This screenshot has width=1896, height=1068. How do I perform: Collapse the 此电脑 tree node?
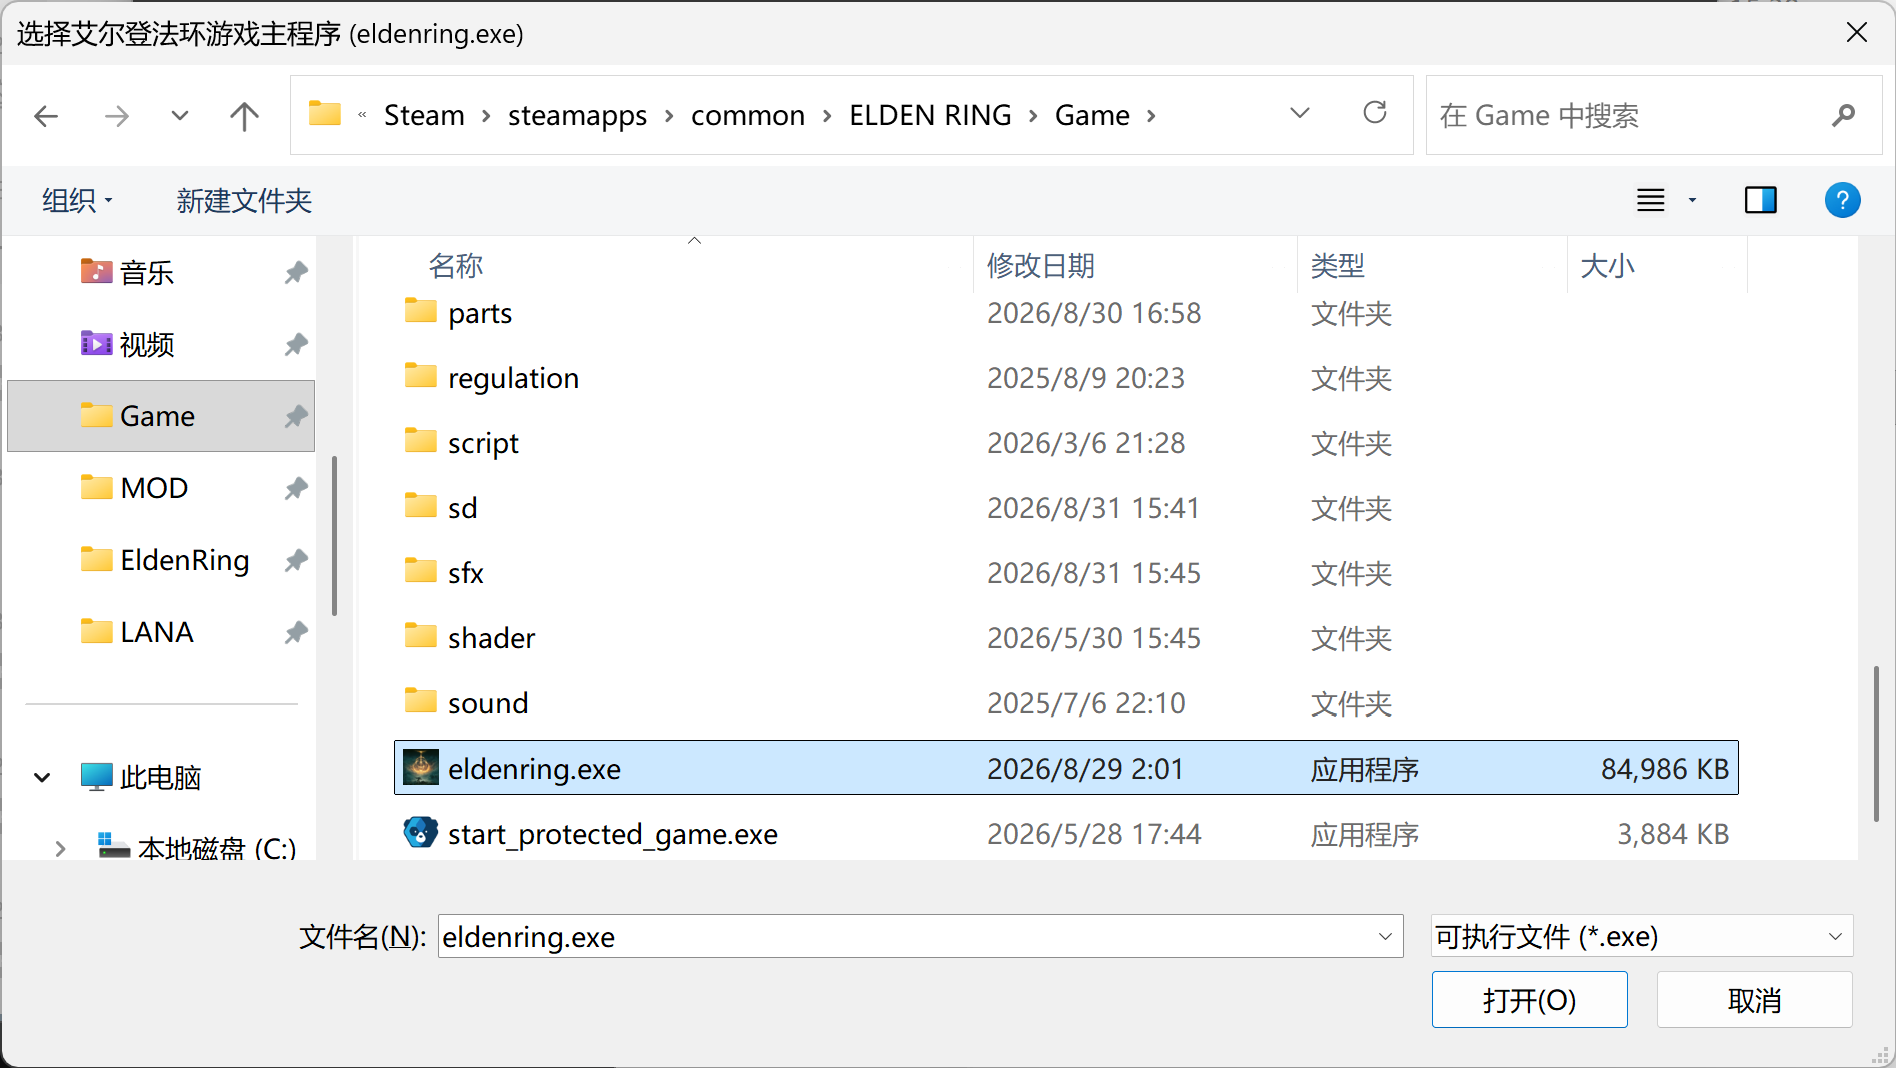click(42, 777)
